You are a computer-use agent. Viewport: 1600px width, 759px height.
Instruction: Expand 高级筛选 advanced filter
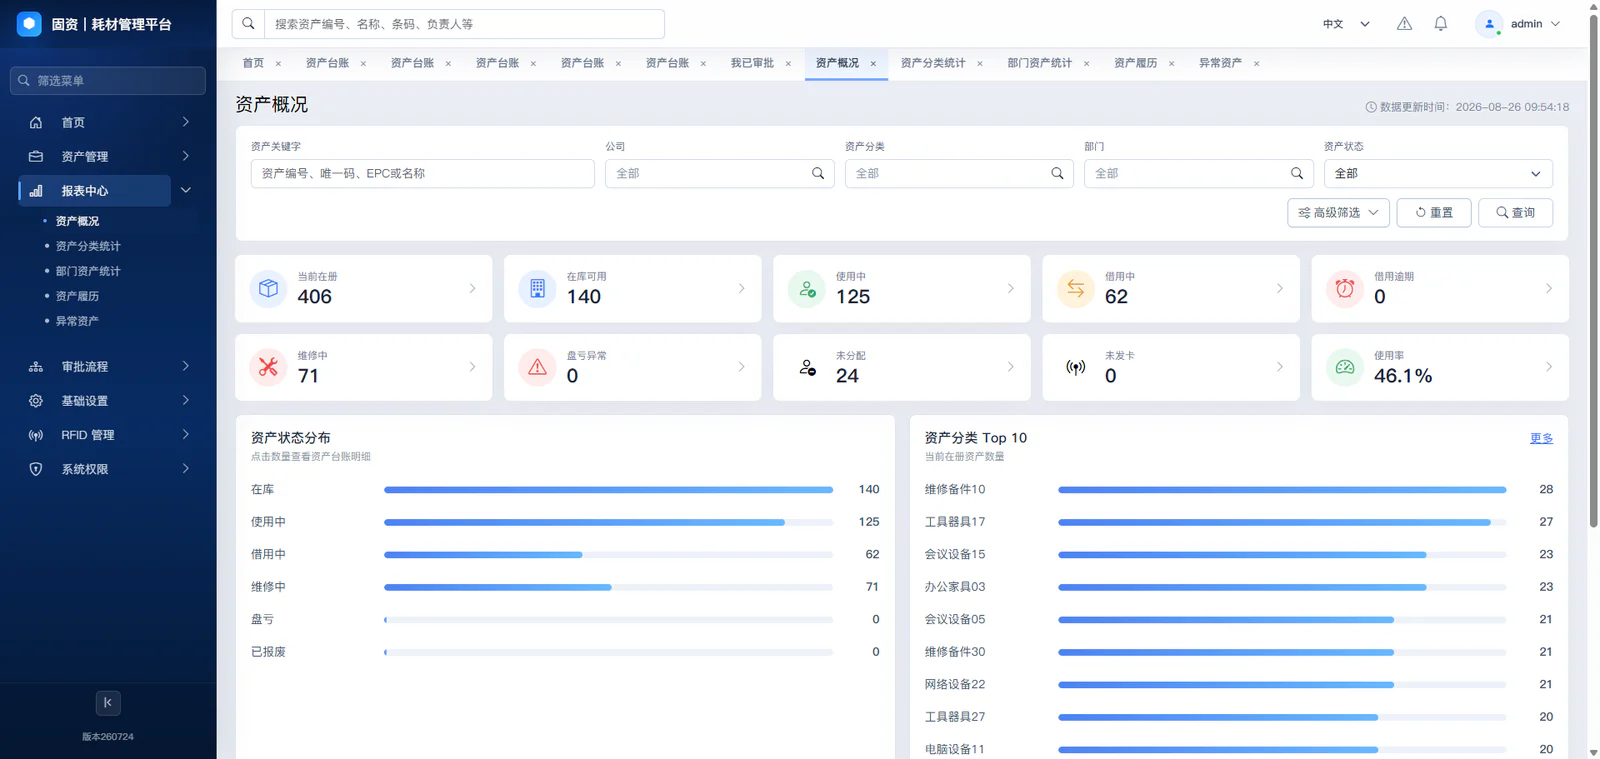(1338, 212)
